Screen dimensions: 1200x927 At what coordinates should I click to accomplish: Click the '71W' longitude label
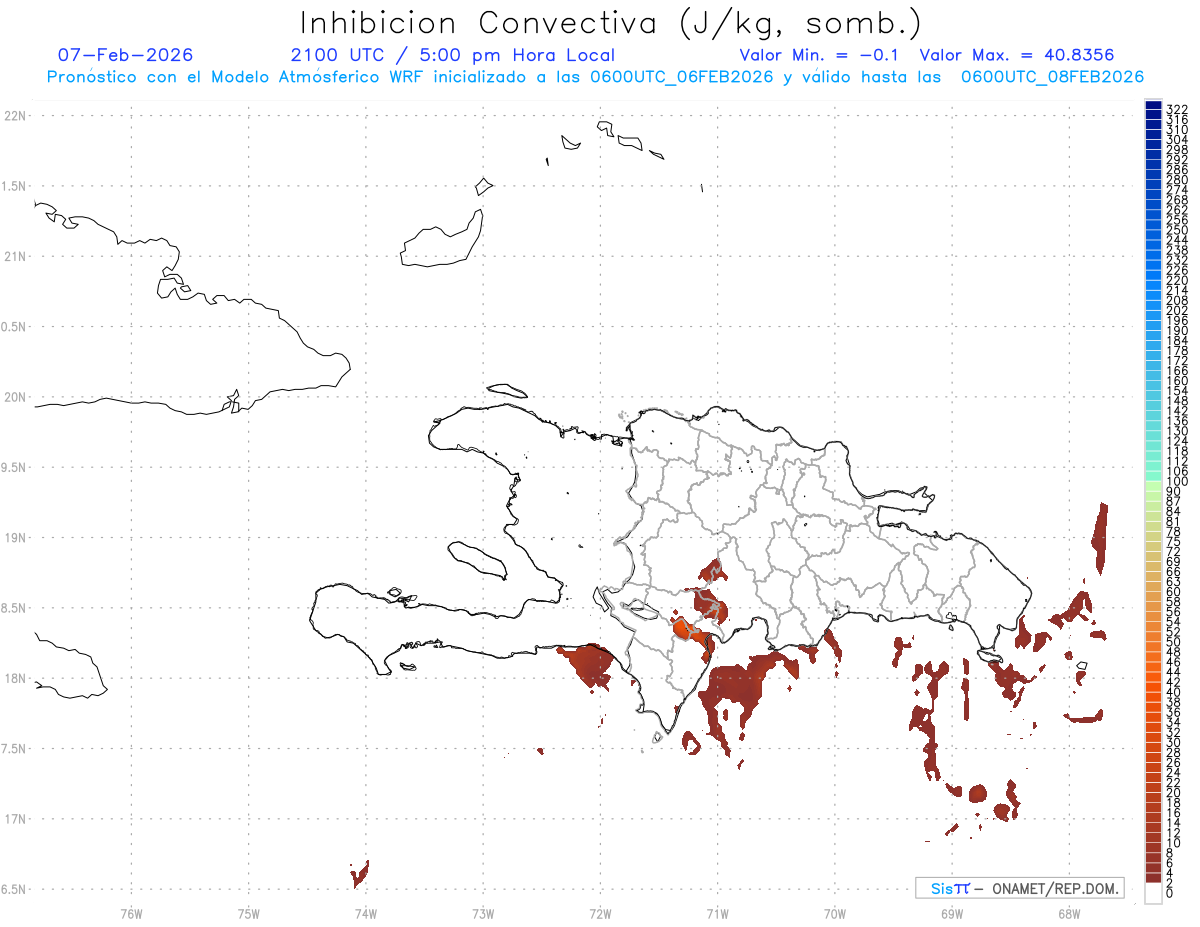pyautogui.click(x=717, y=913)
